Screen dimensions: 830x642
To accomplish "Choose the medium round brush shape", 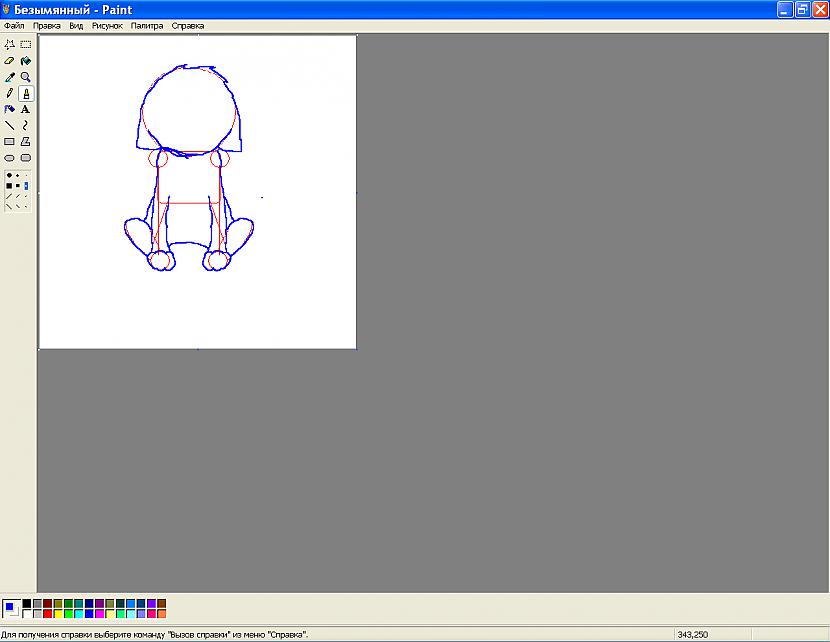I will pyautogui.click(x=17, y=175).
